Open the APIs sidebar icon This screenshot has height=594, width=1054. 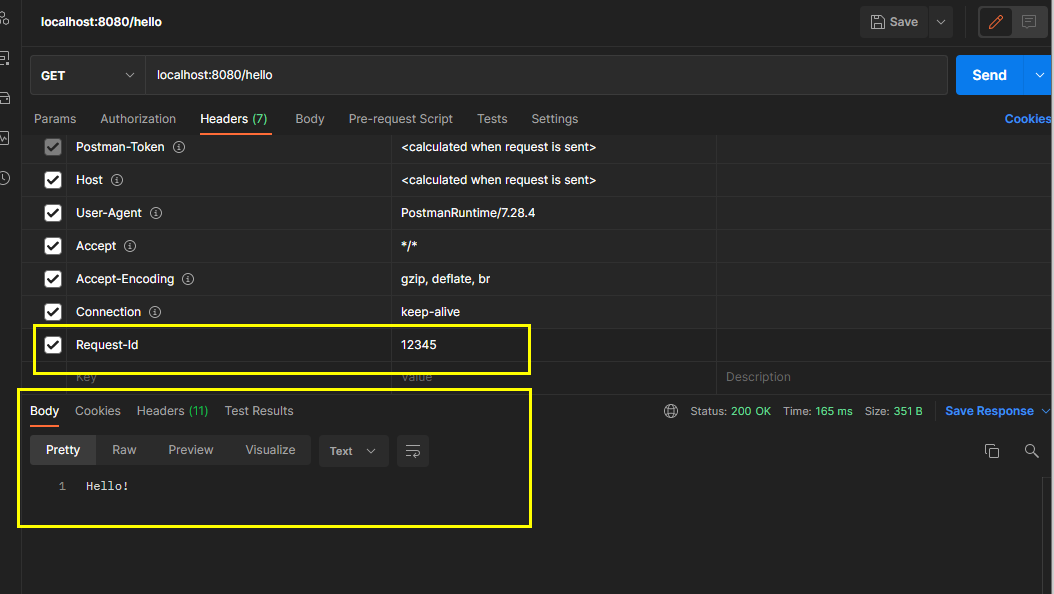click(x=5, y=19)
